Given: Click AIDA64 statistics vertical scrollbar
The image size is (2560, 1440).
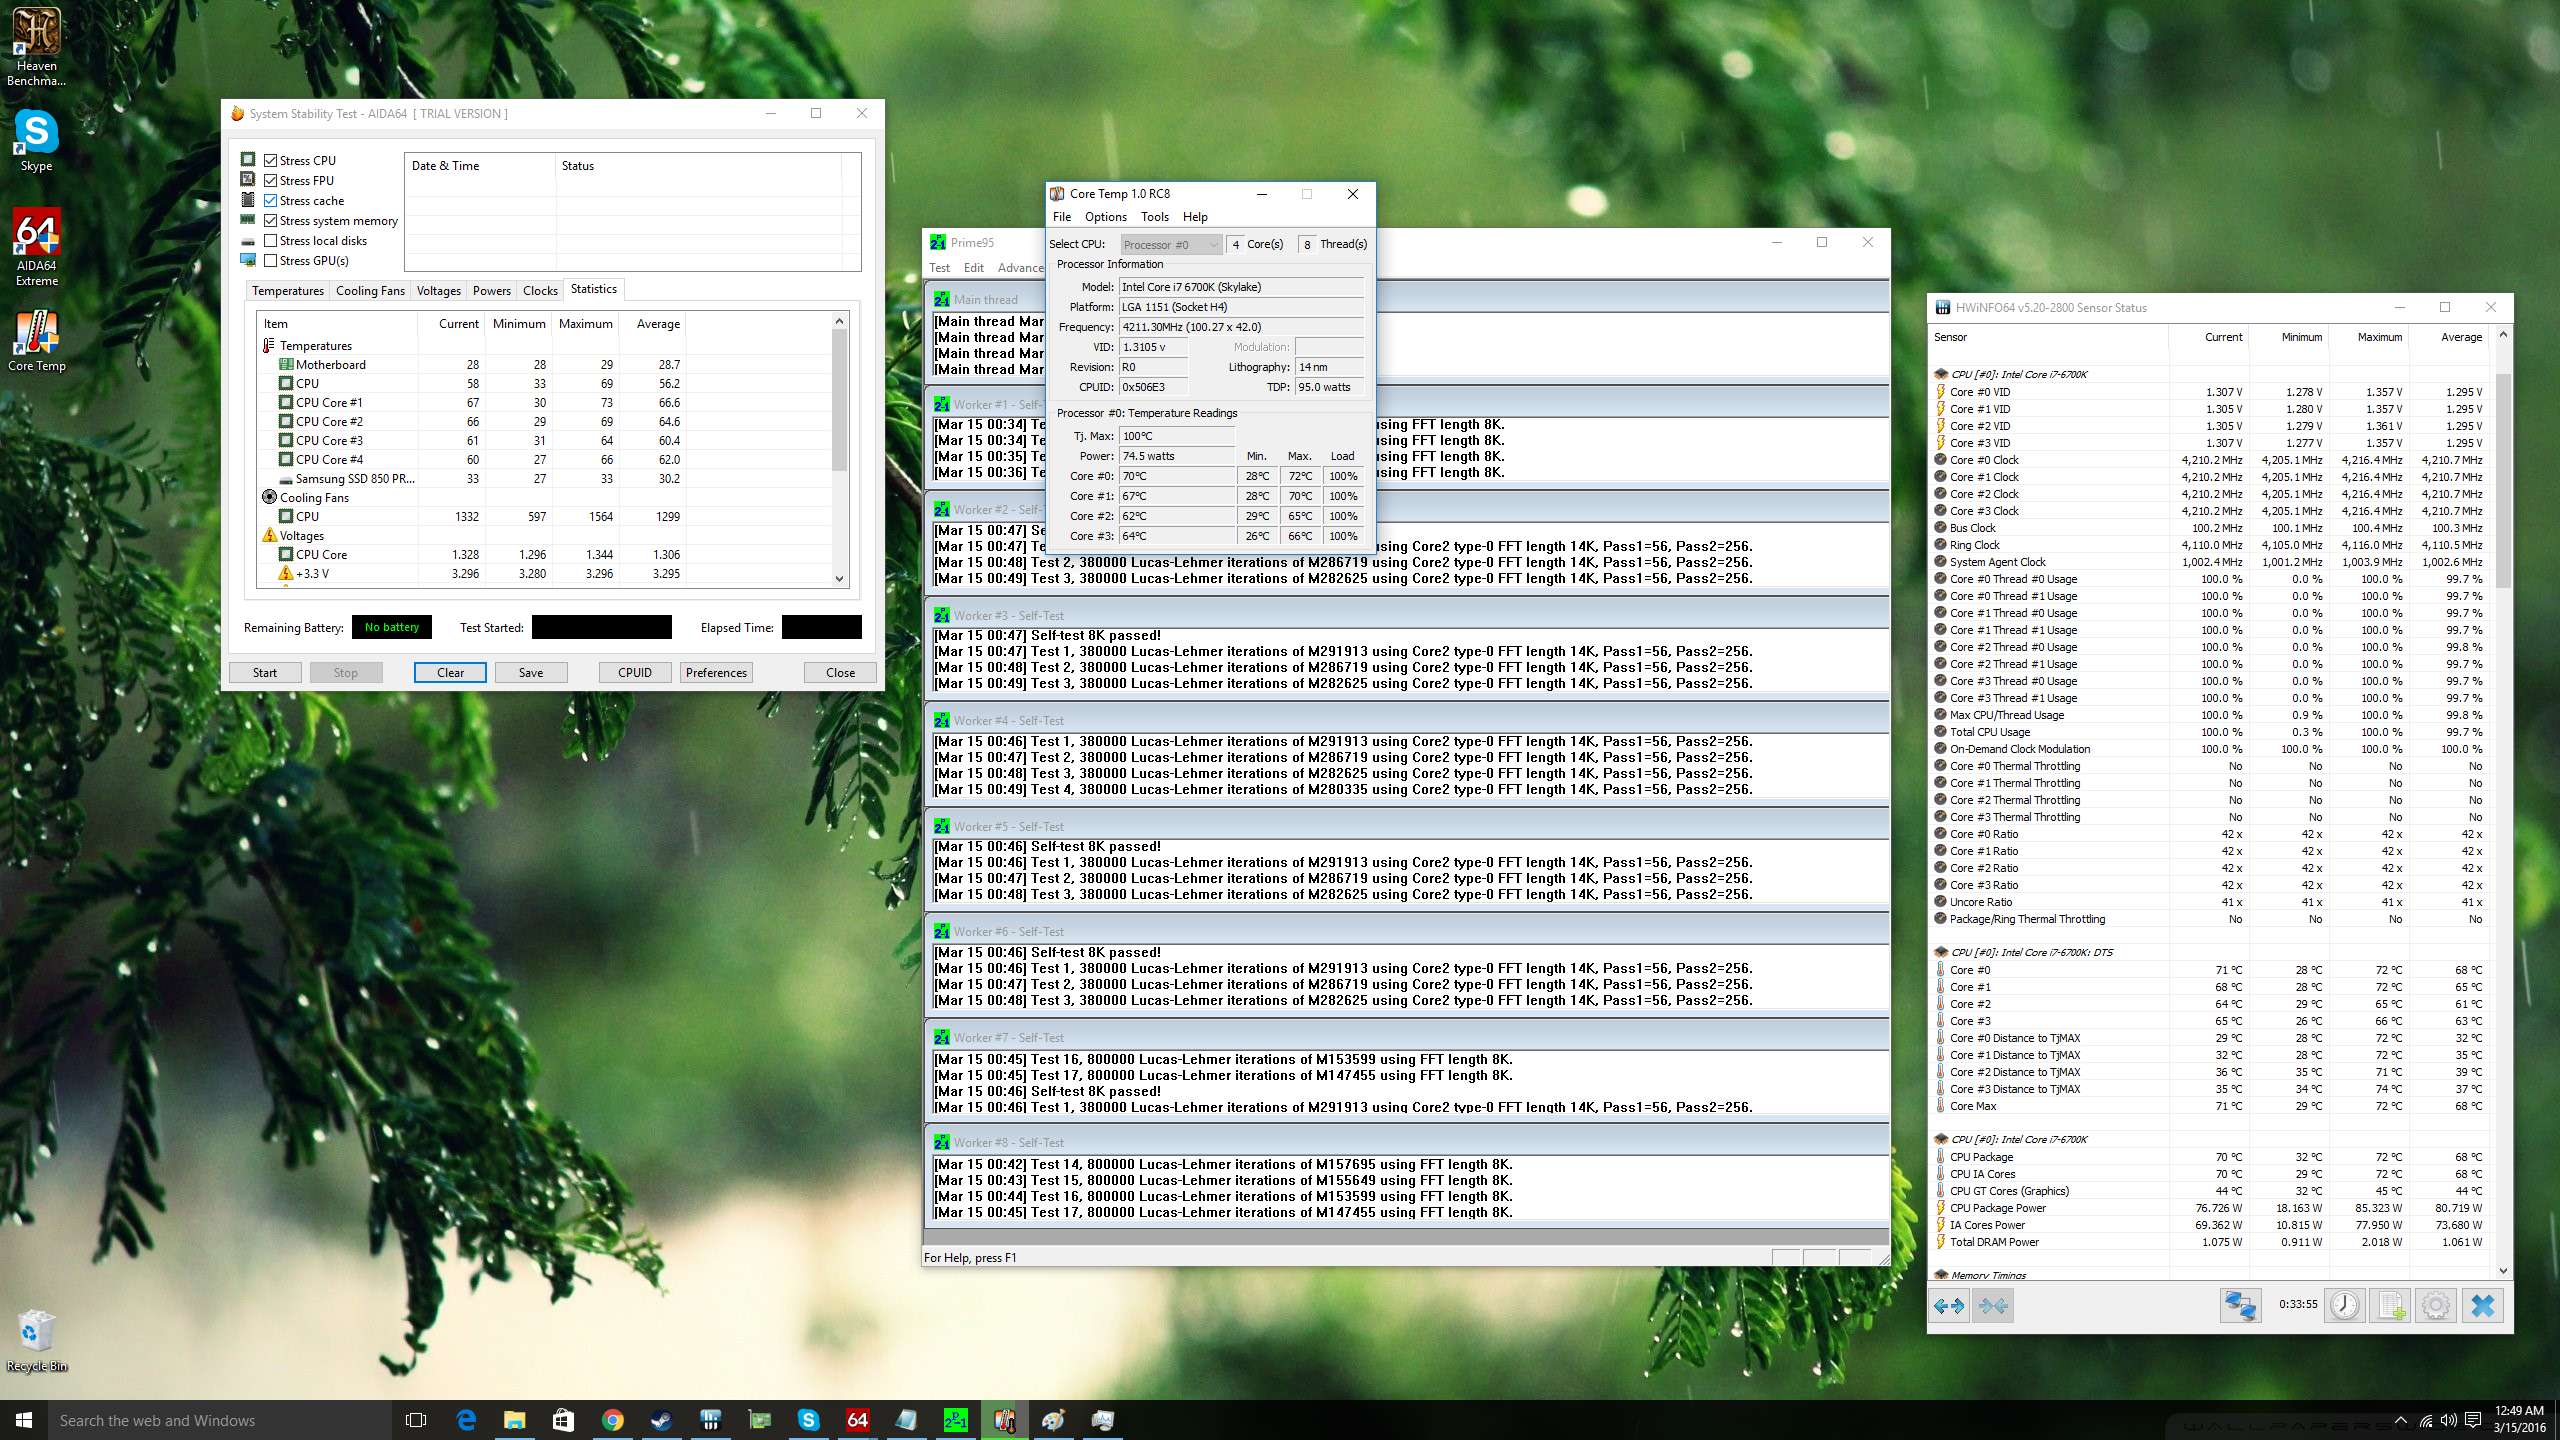Looking at the screenshot, I should coord(839,449).
